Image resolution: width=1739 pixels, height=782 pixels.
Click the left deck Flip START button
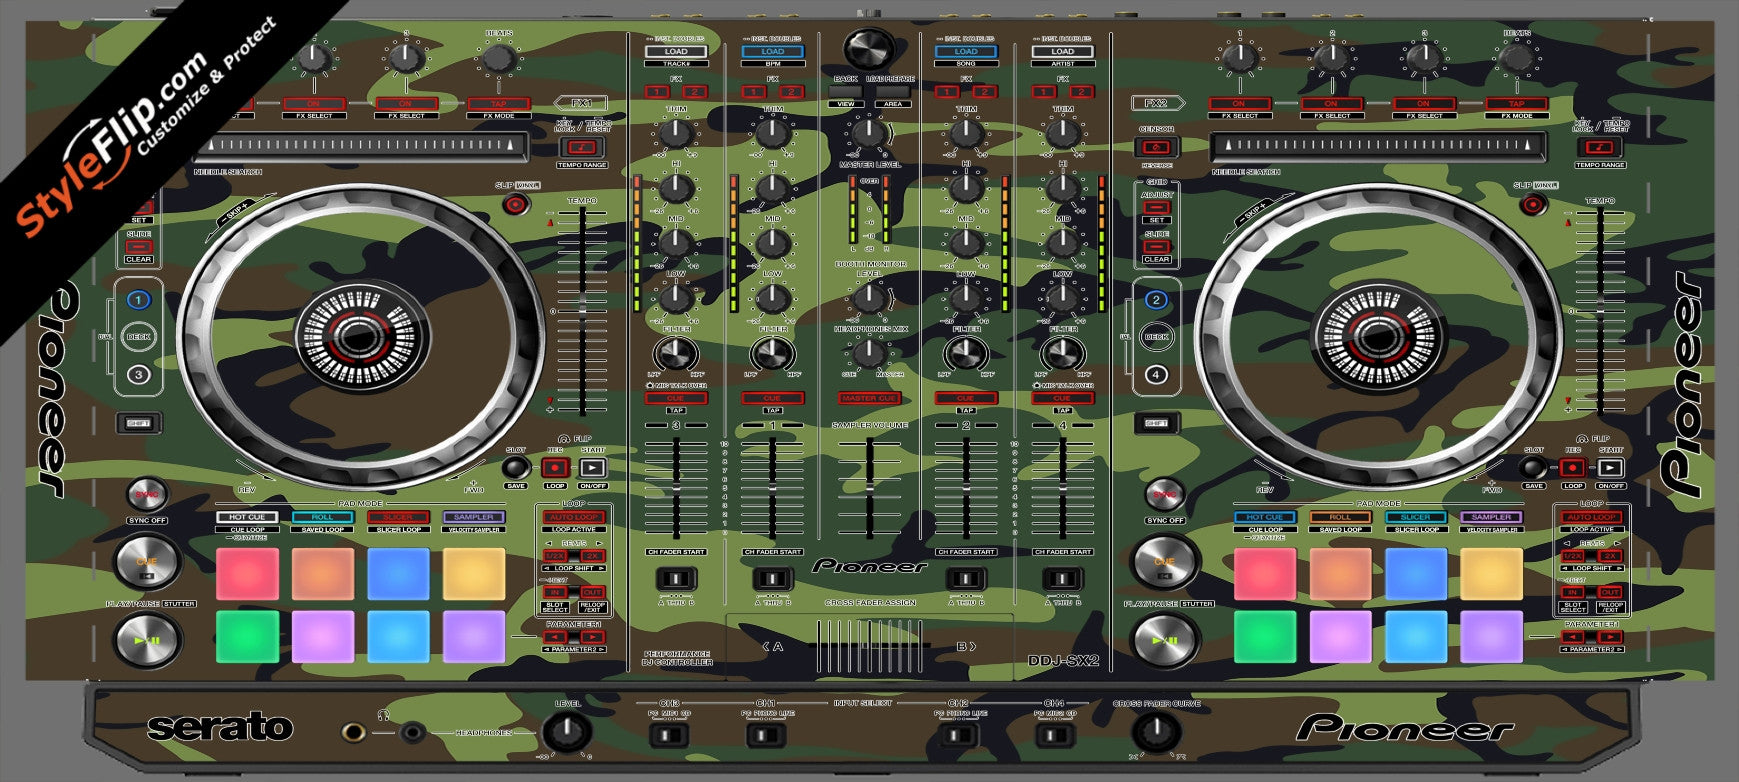pos(592,467)
